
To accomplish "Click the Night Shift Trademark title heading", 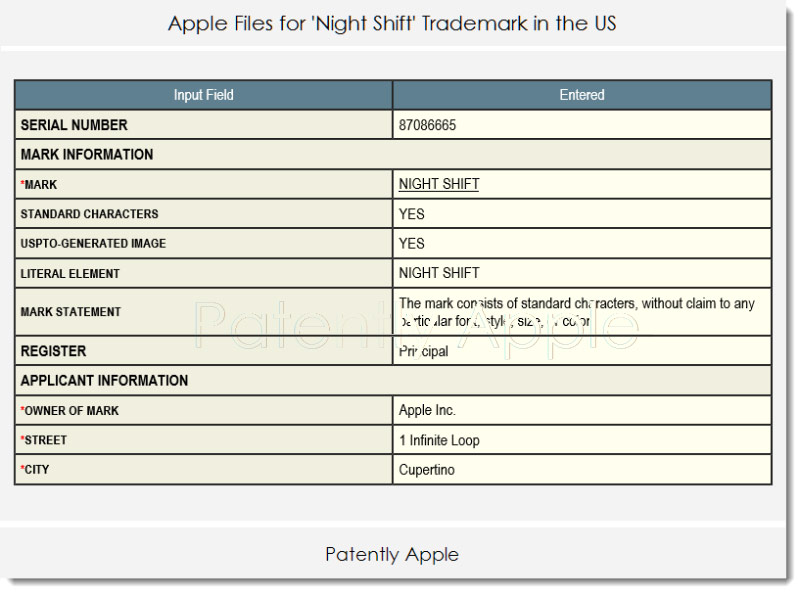I will 392,23.
